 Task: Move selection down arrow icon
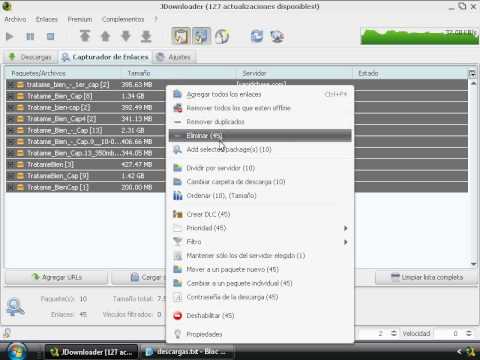pyautogui.click(x=126, y=36)
